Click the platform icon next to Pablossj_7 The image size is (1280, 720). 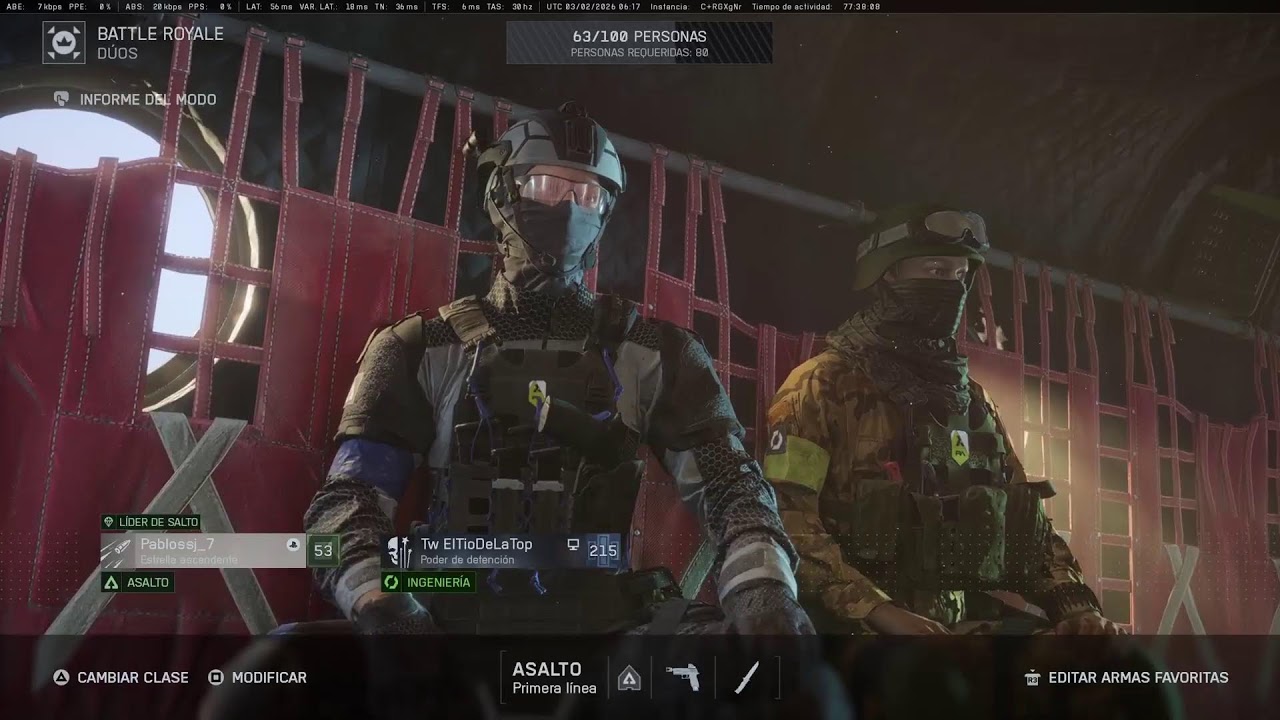tap(291, 545)
